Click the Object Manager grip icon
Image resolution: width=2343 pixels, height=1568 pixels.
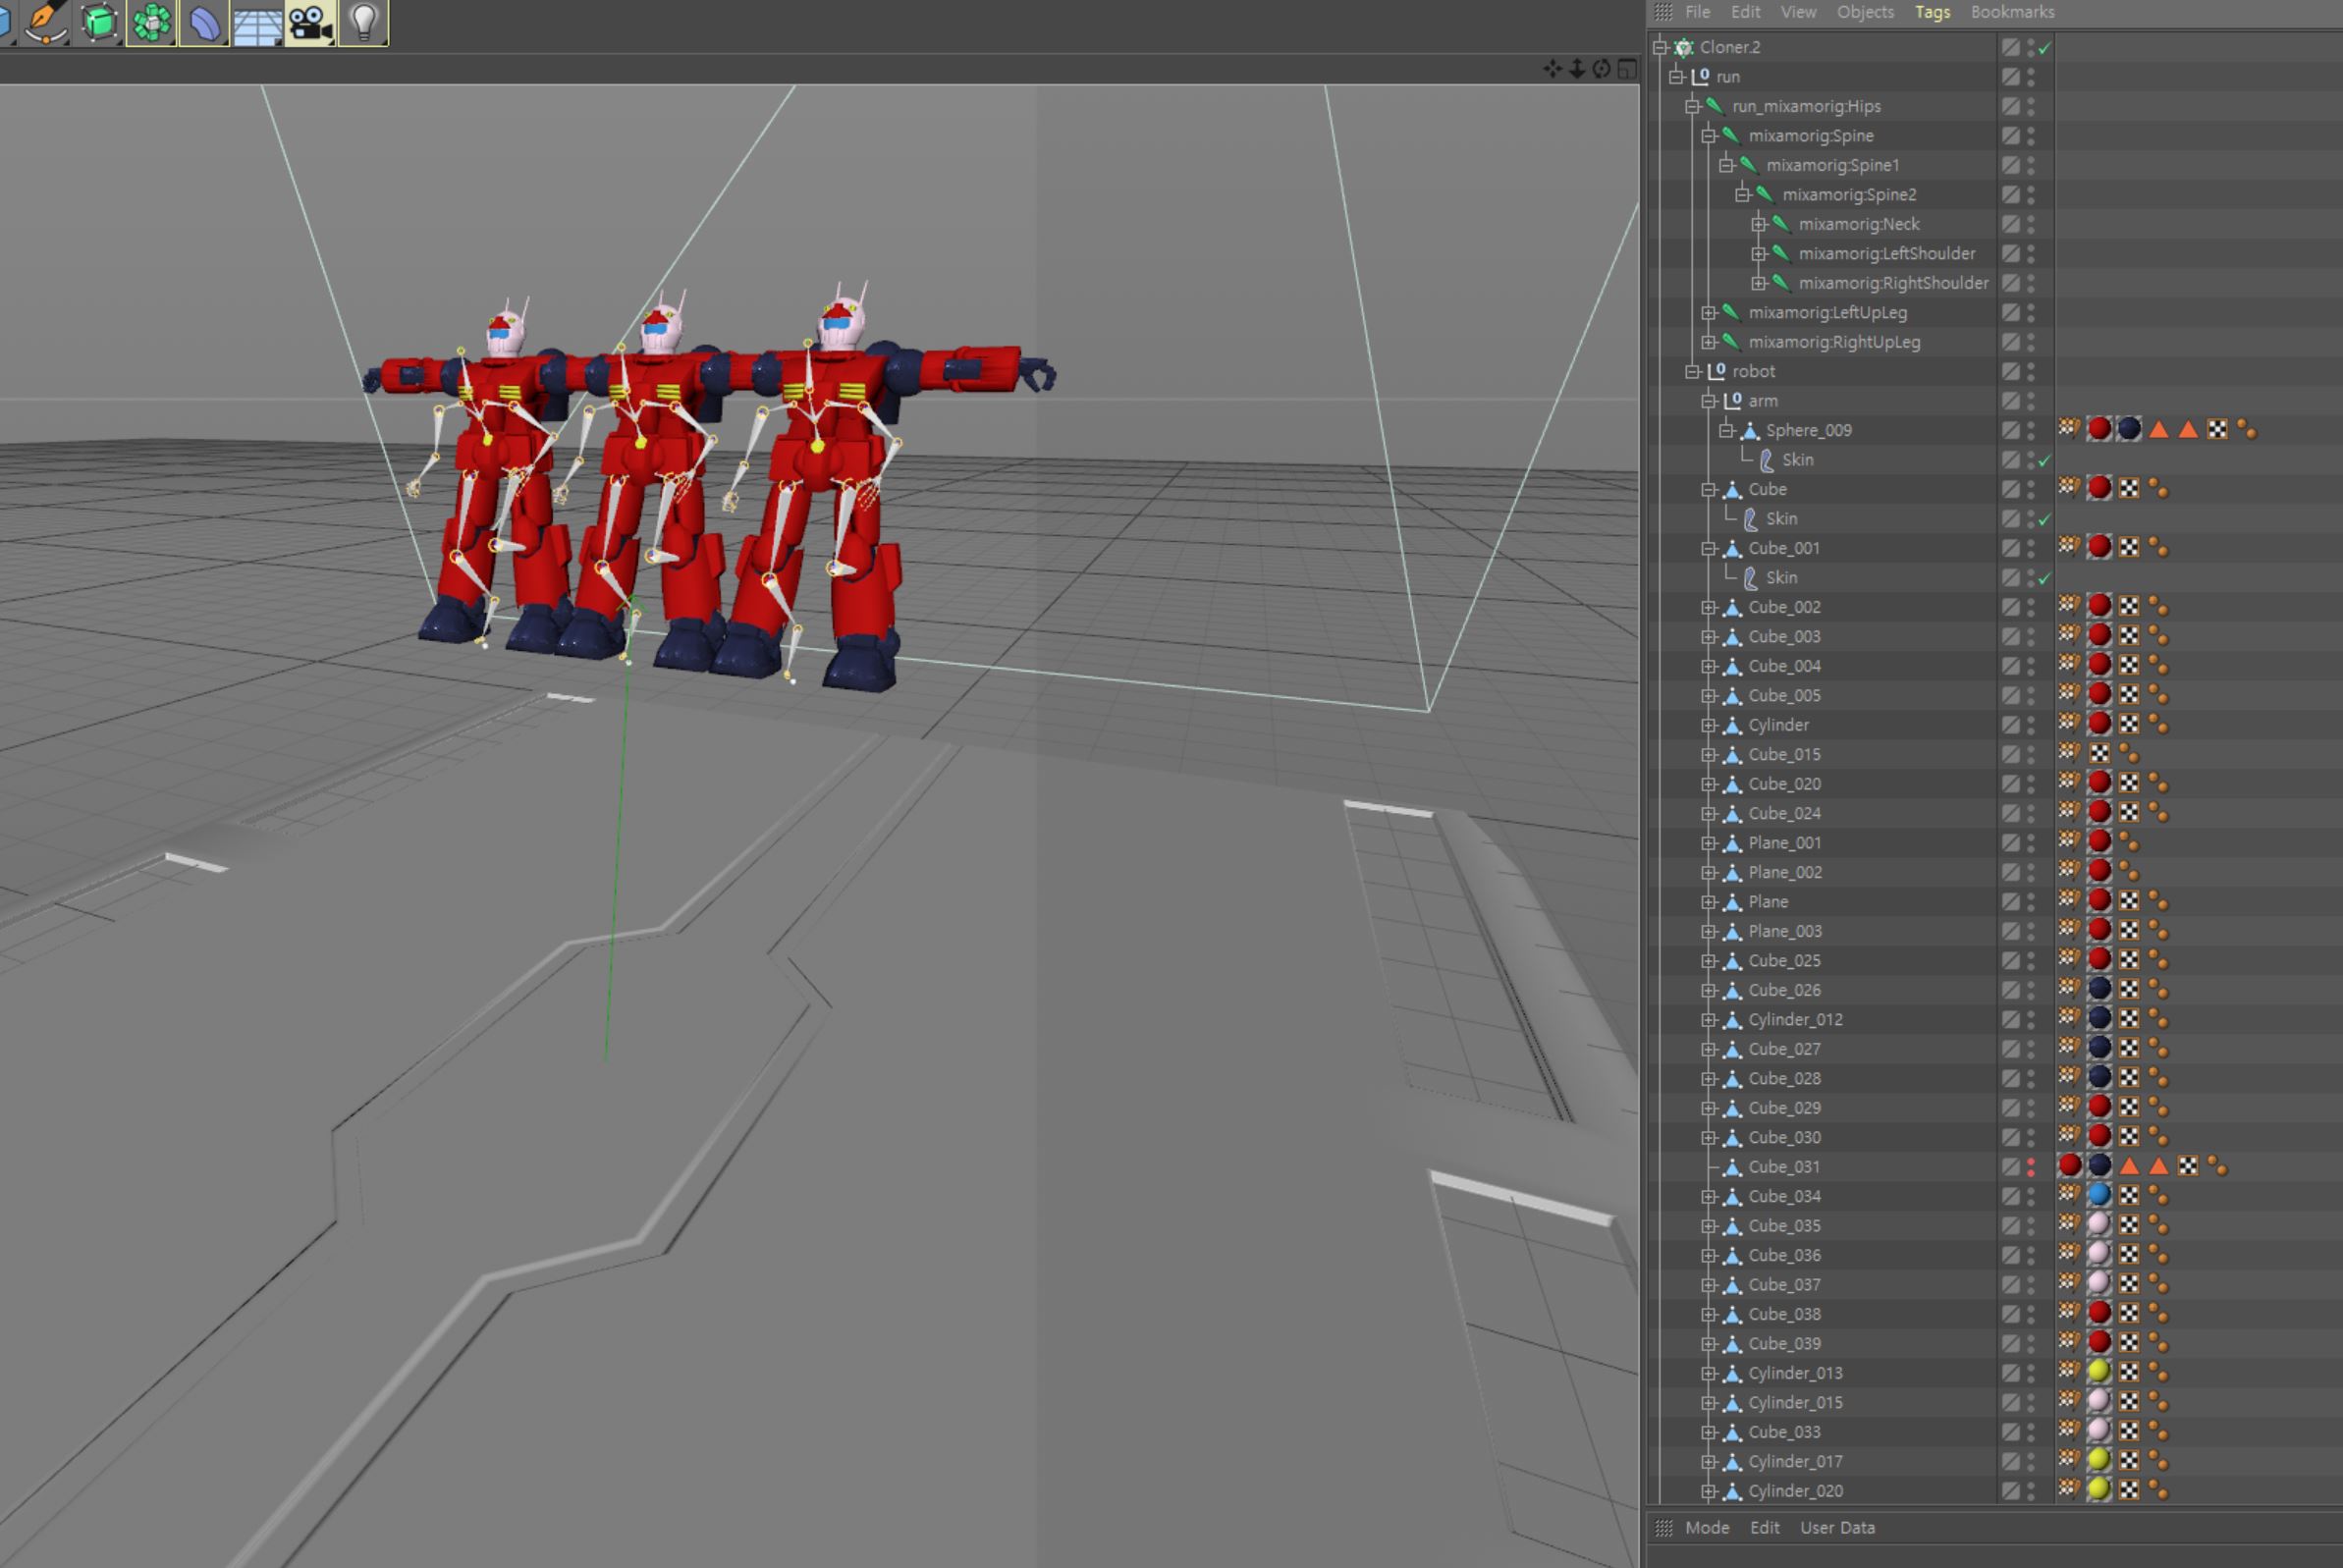click(x=1663, y=12)
